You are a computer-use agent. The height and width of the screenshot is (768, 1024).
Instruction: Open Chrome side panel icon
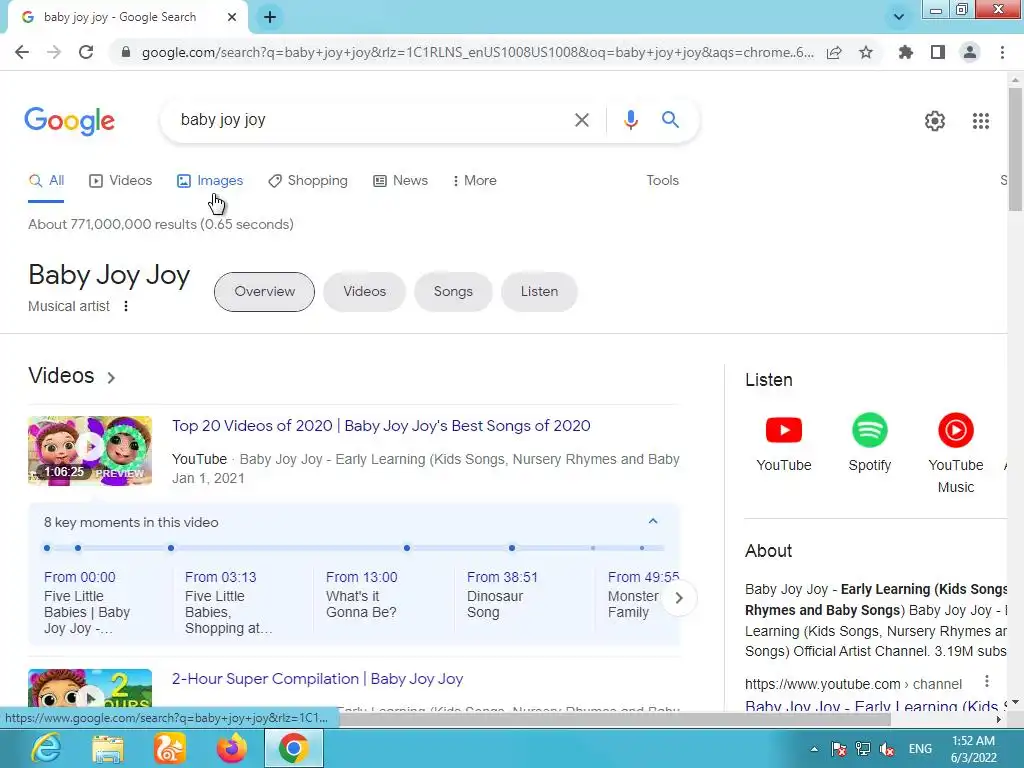point(938,52)
